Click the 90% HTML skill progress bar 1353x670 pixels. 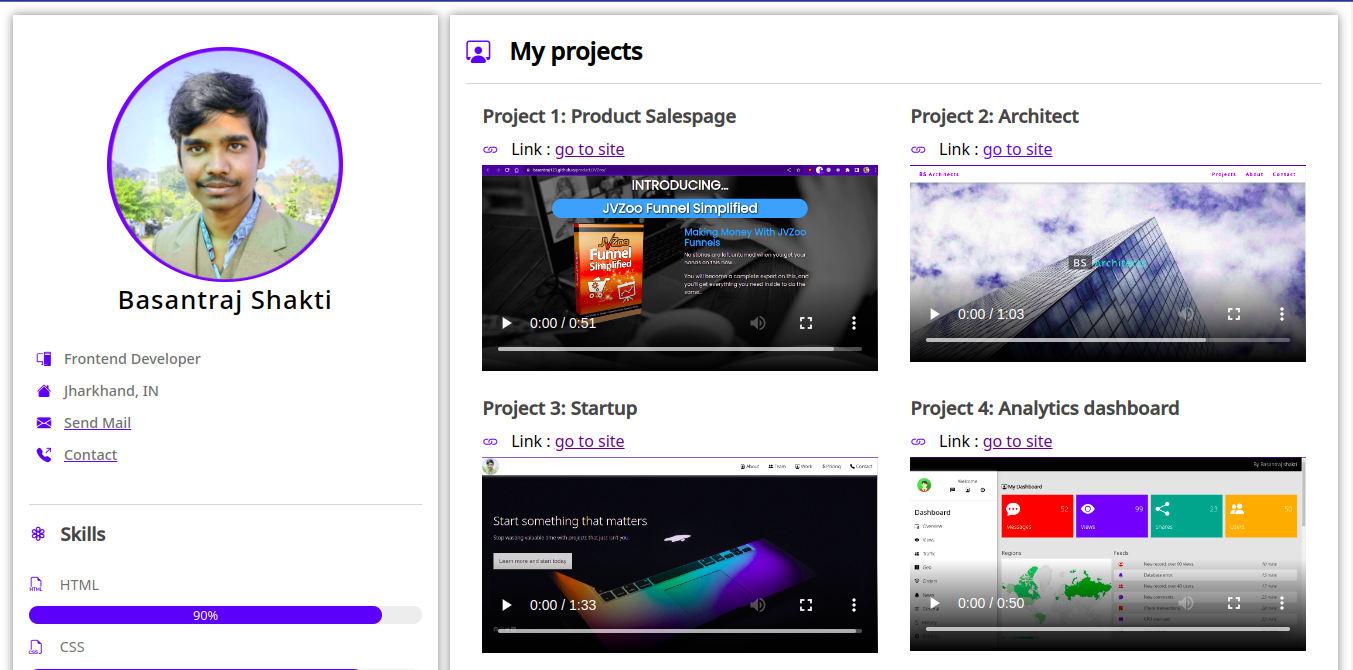(x=205, y=614)
